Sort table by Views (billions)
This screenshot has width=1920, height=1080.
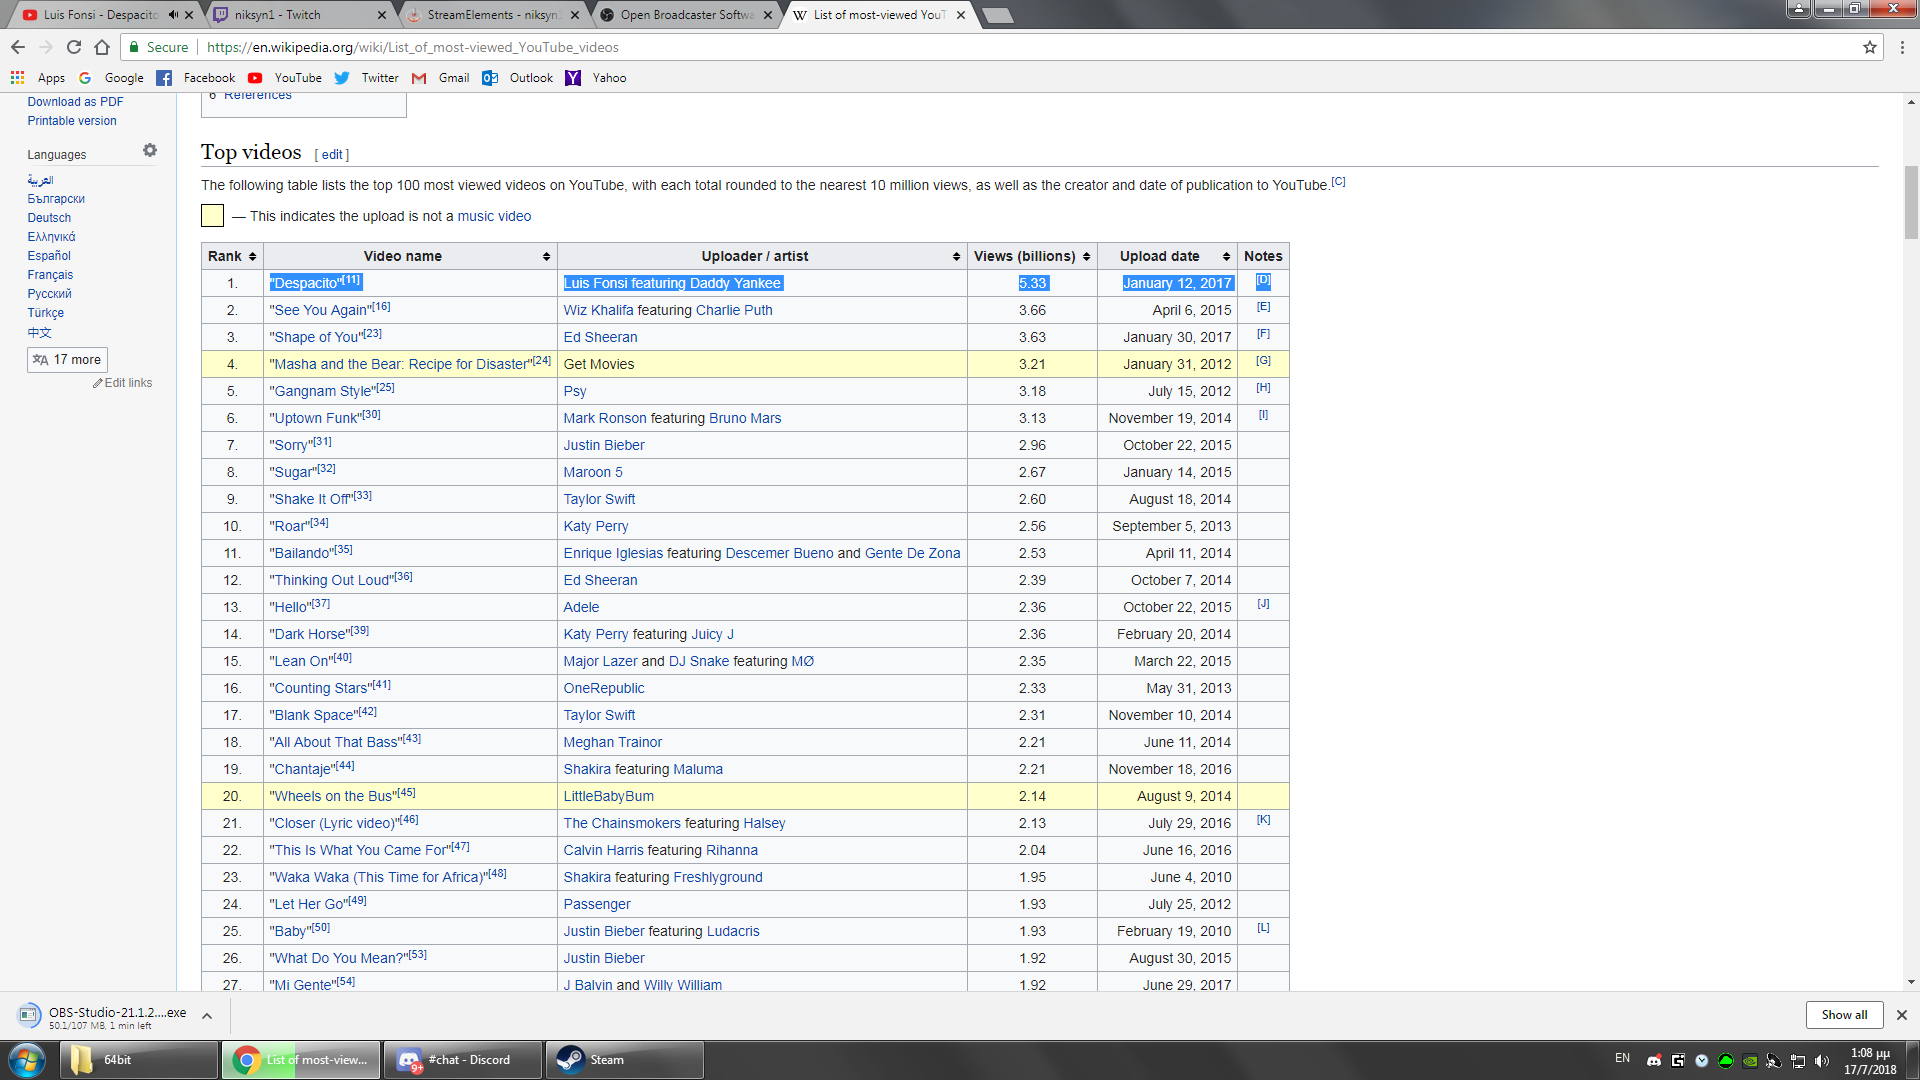(x=1086, y=257)
